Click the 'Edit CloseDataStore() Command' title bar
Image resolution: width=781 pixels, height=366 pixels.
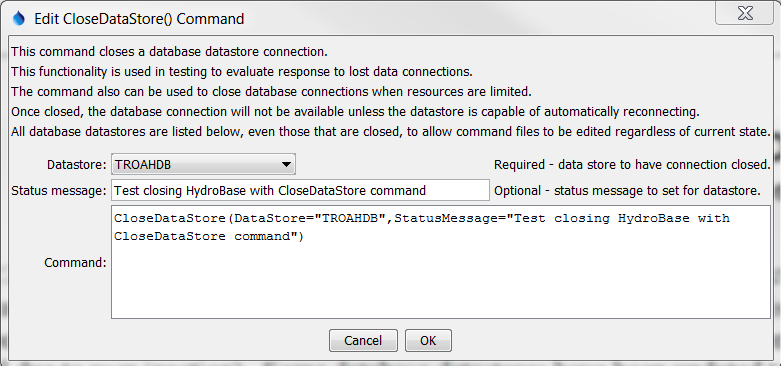pyautogui.click(x=139, y=19)
